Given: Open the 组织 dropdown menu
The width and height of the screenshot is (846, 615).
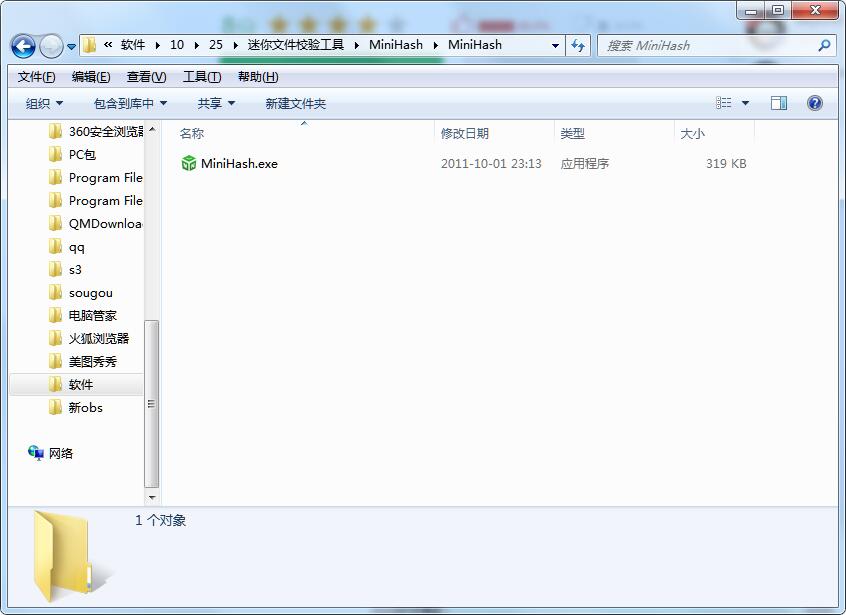Looking at the screenshot, I should (44, 103).
